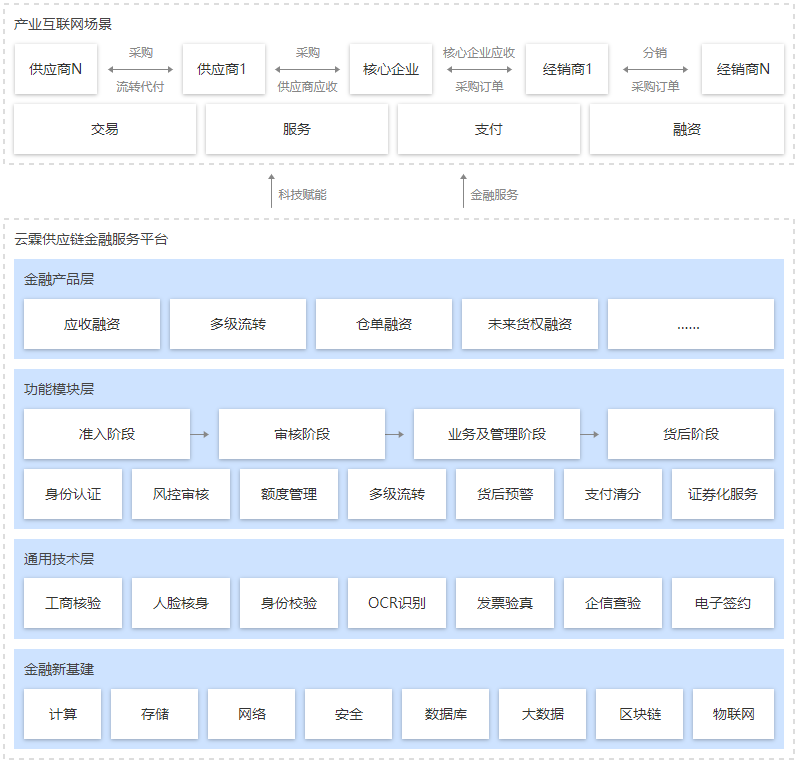Click the 分销 label
This screenshot has height=772, width=801.
655,53
